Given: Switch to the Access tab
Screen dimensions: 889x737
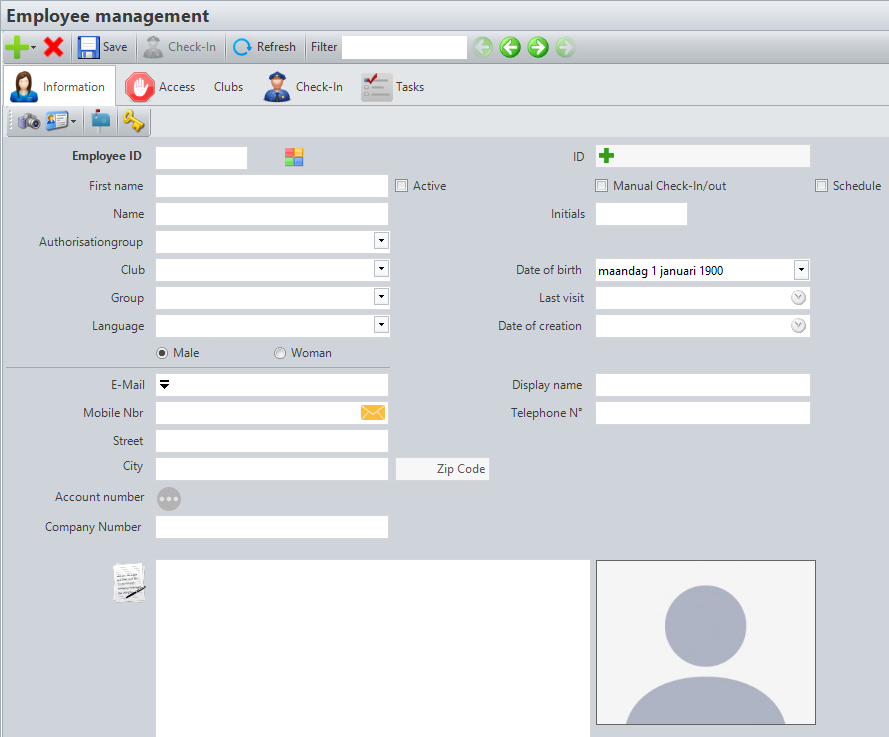Looking at the screenshot, I should coord(160,87).
